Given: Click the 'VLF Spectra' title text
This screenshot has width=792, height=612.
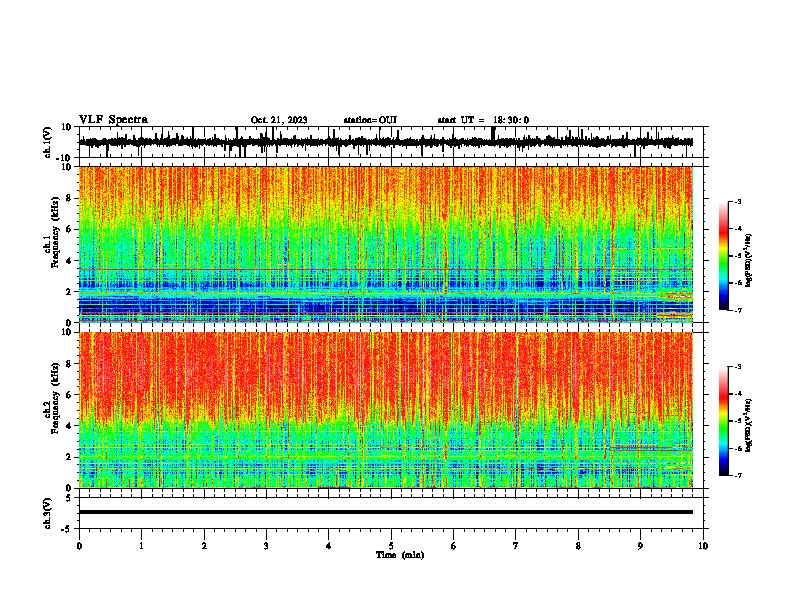Looking at the screenshot, I should pos(113,120).
